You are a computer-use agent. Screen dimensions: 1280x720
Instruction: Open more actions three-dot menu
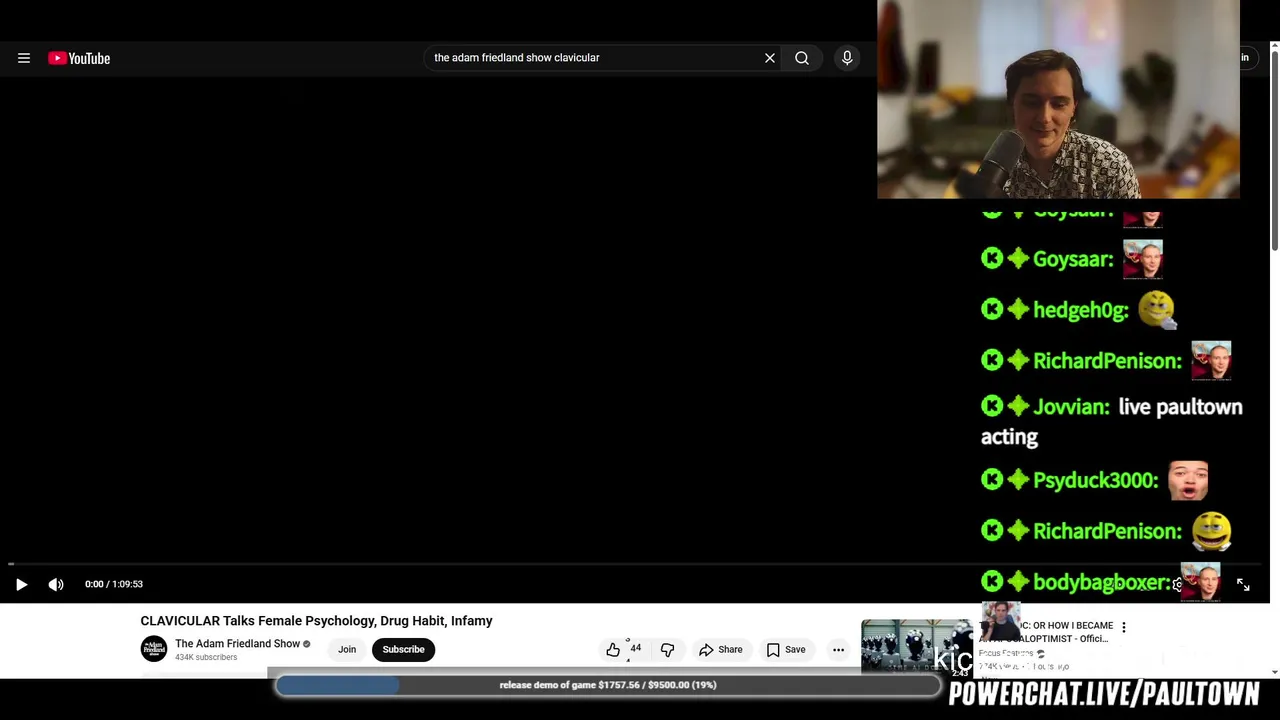pyautogui.click(x=838, y=650)
